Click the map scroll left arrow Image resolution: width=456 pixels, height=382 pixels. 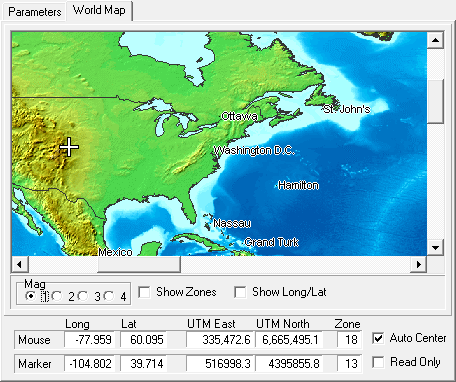20,264
